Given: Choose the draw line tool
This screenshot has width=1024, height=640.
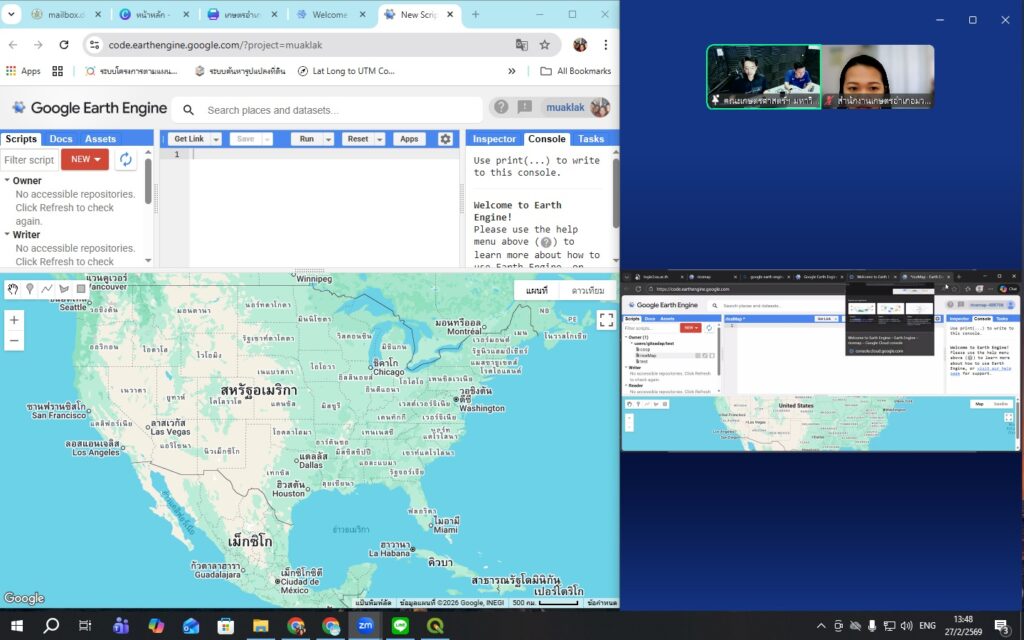Looking at the screenshot, I should pos(47,289).
